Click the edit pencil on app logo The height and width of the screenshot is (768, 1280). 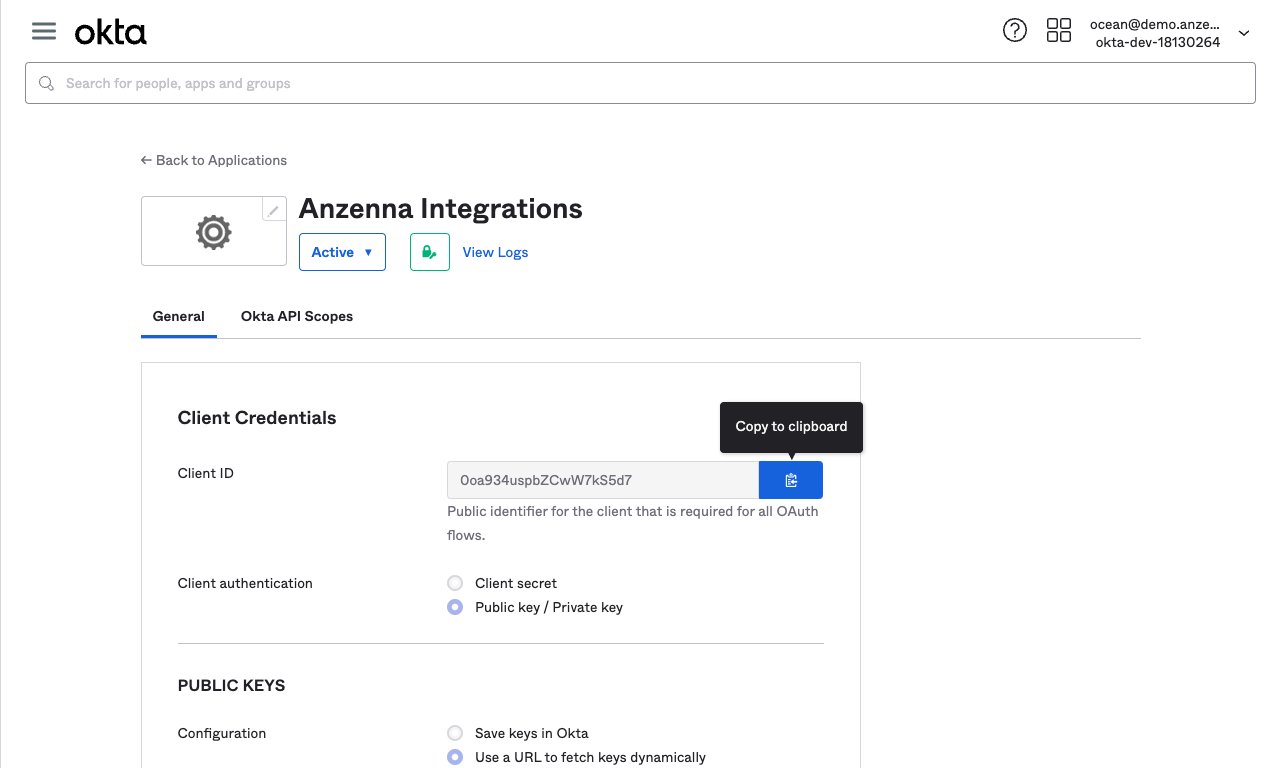pos(273,211)
